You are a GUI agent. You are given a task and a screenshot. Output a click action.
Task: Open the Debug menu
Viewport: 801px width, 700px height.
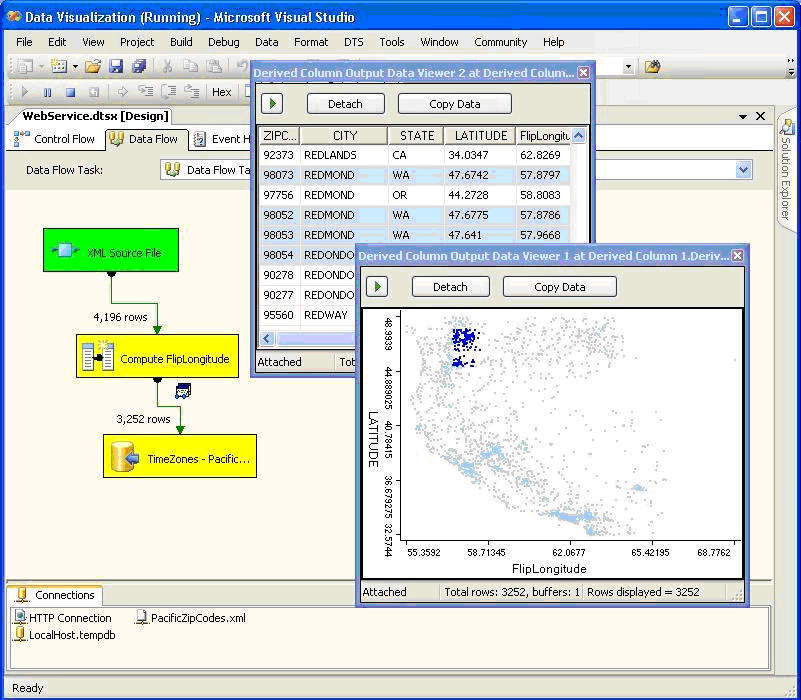(223, 42)
